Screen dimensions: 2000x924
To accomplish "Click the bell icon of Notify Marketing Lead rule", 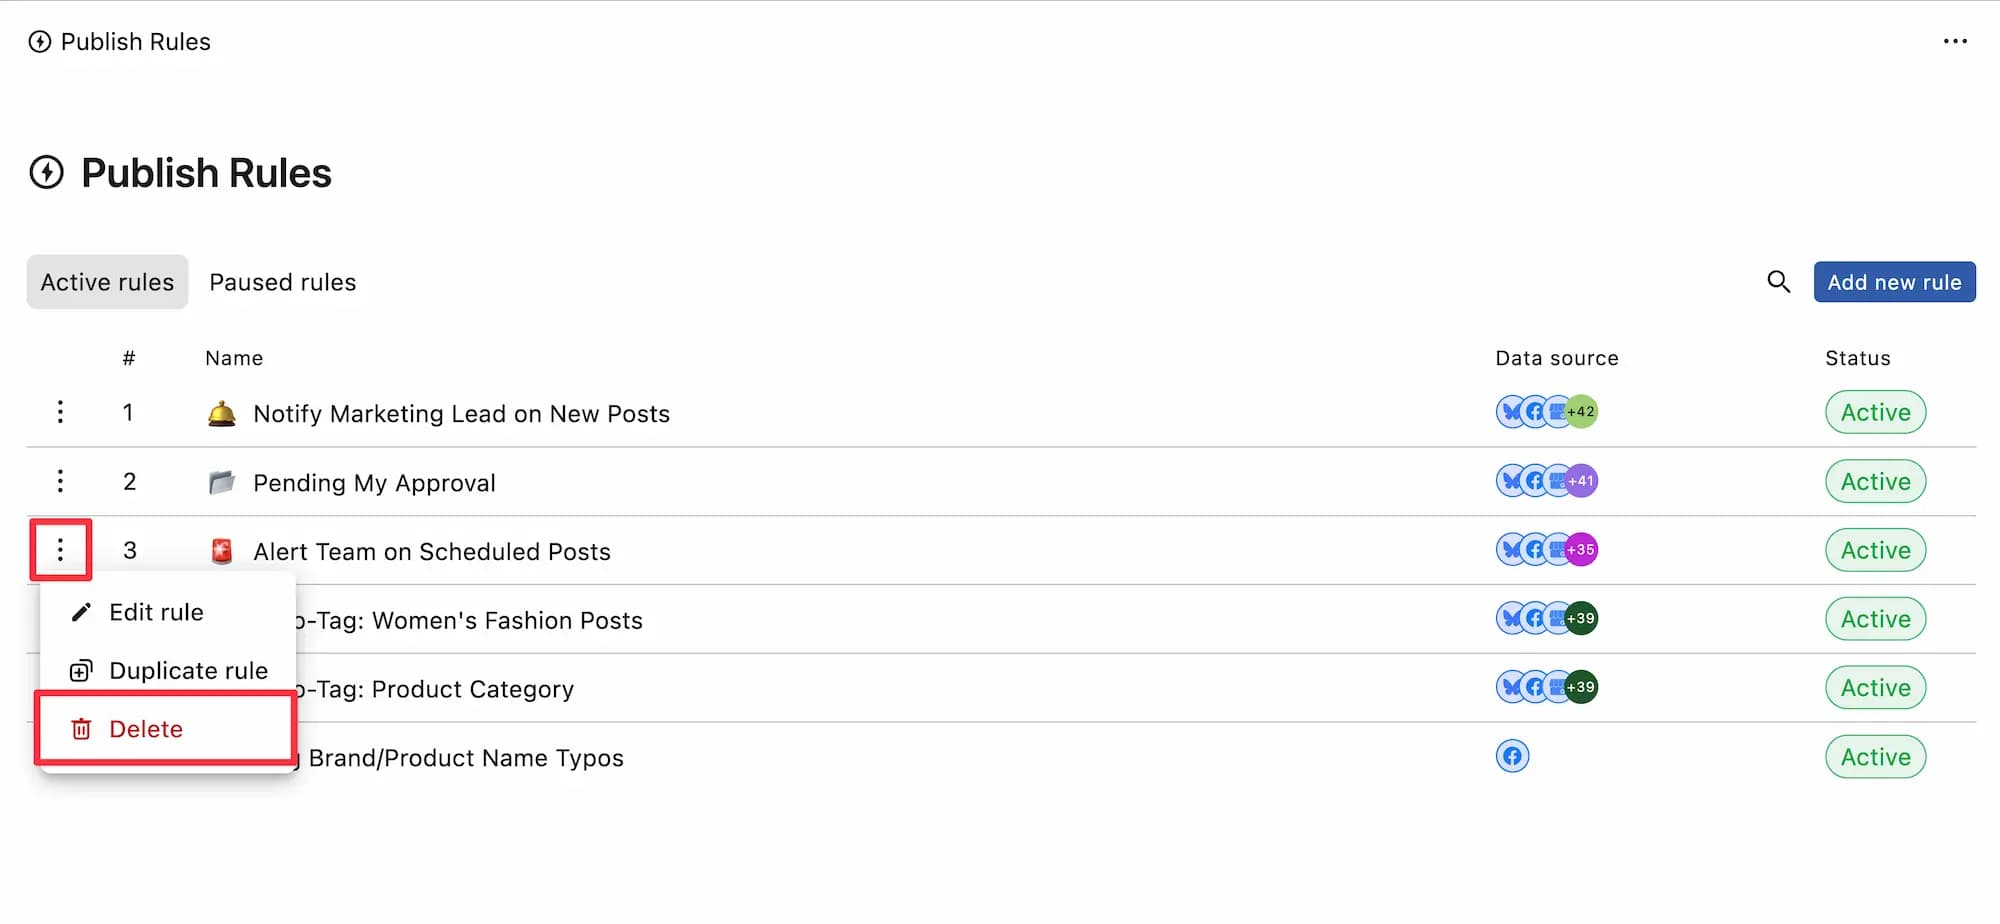I will 221,413.
